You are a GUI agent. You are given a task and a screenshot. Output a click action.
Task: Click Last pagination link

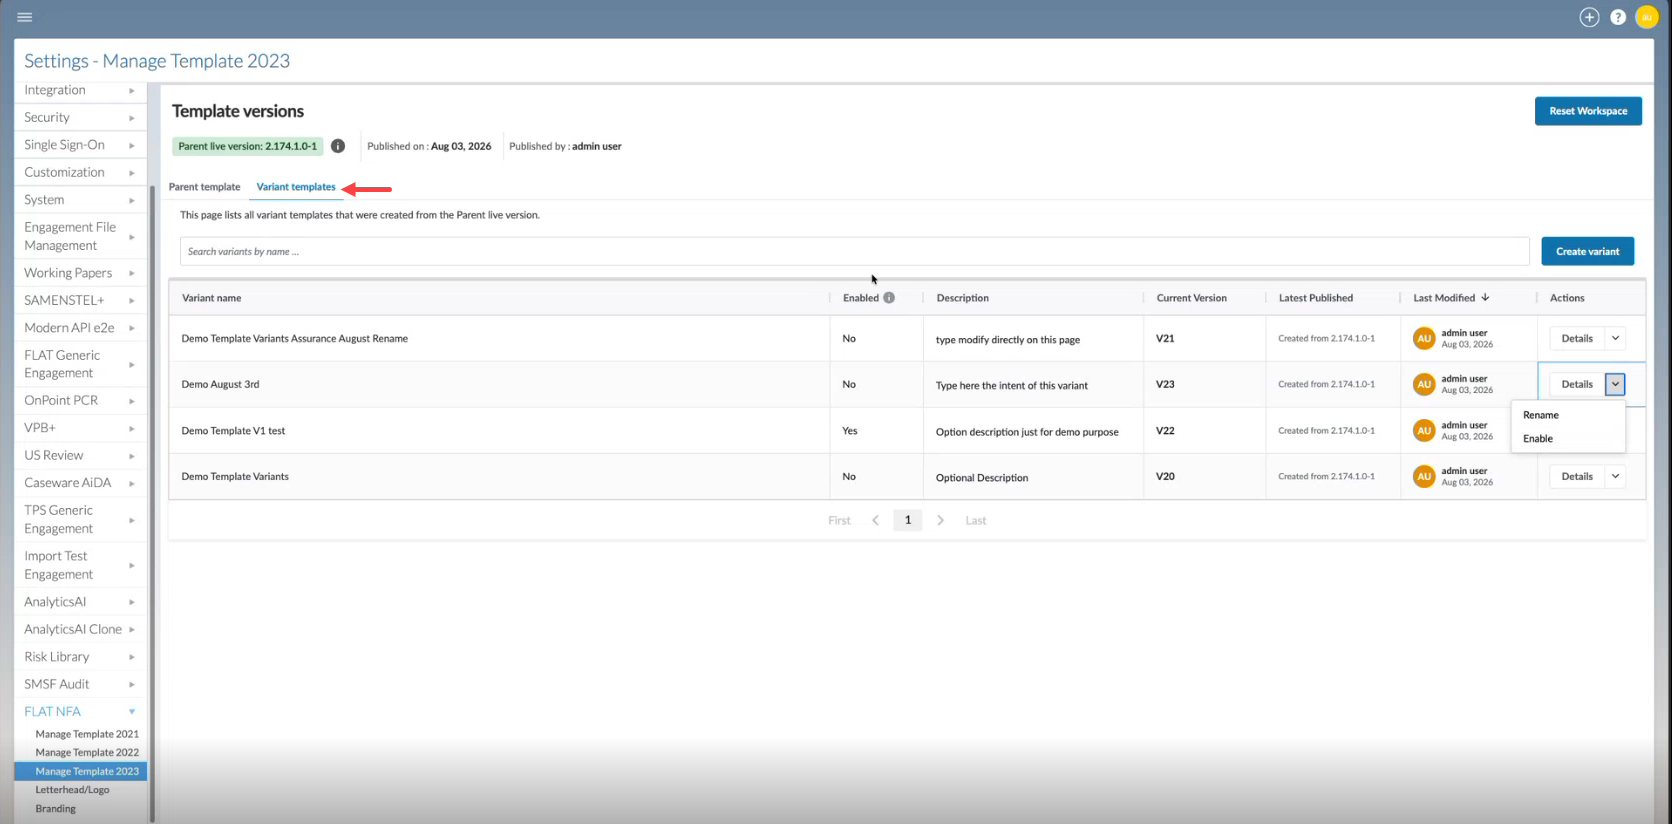[x=975, y=521]
